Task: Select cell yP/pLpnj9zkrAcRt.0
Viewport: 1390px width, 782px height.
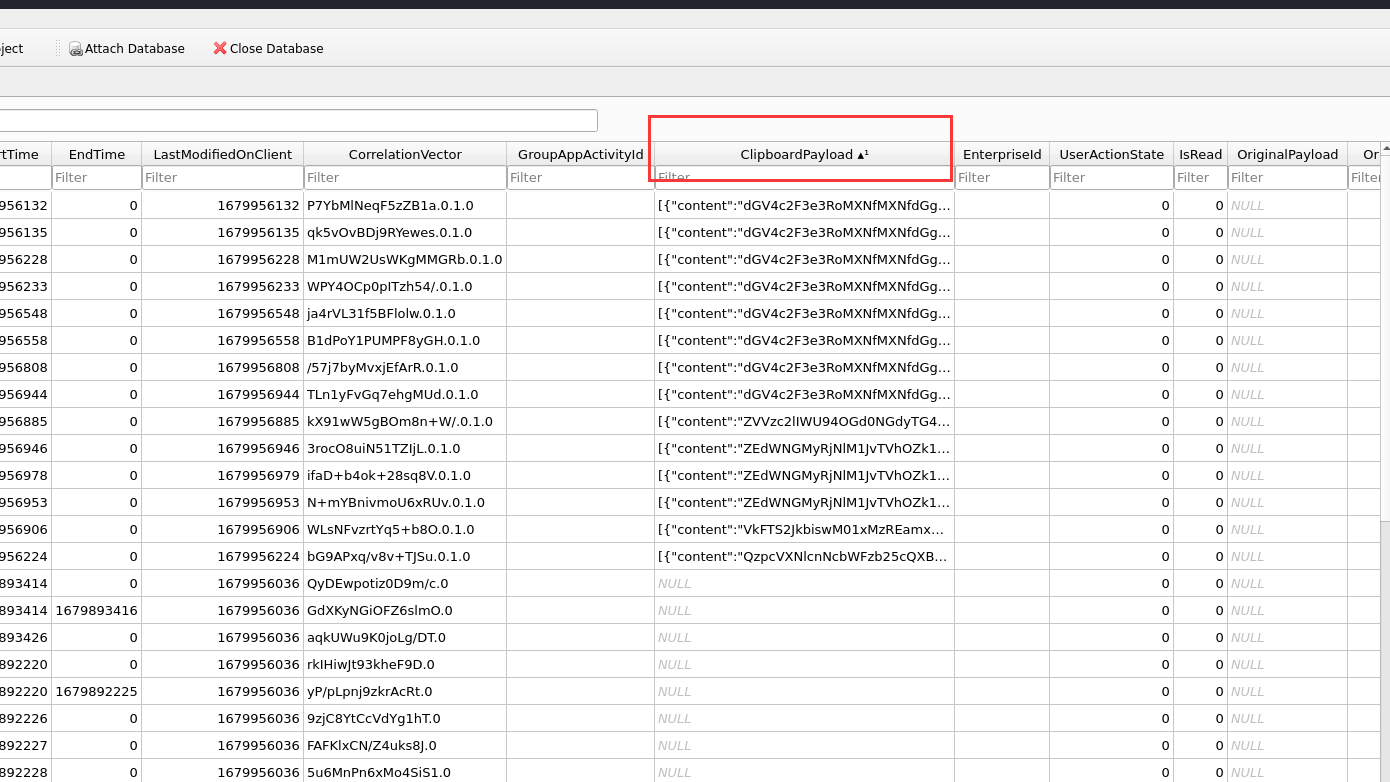Action: [405, 691]
